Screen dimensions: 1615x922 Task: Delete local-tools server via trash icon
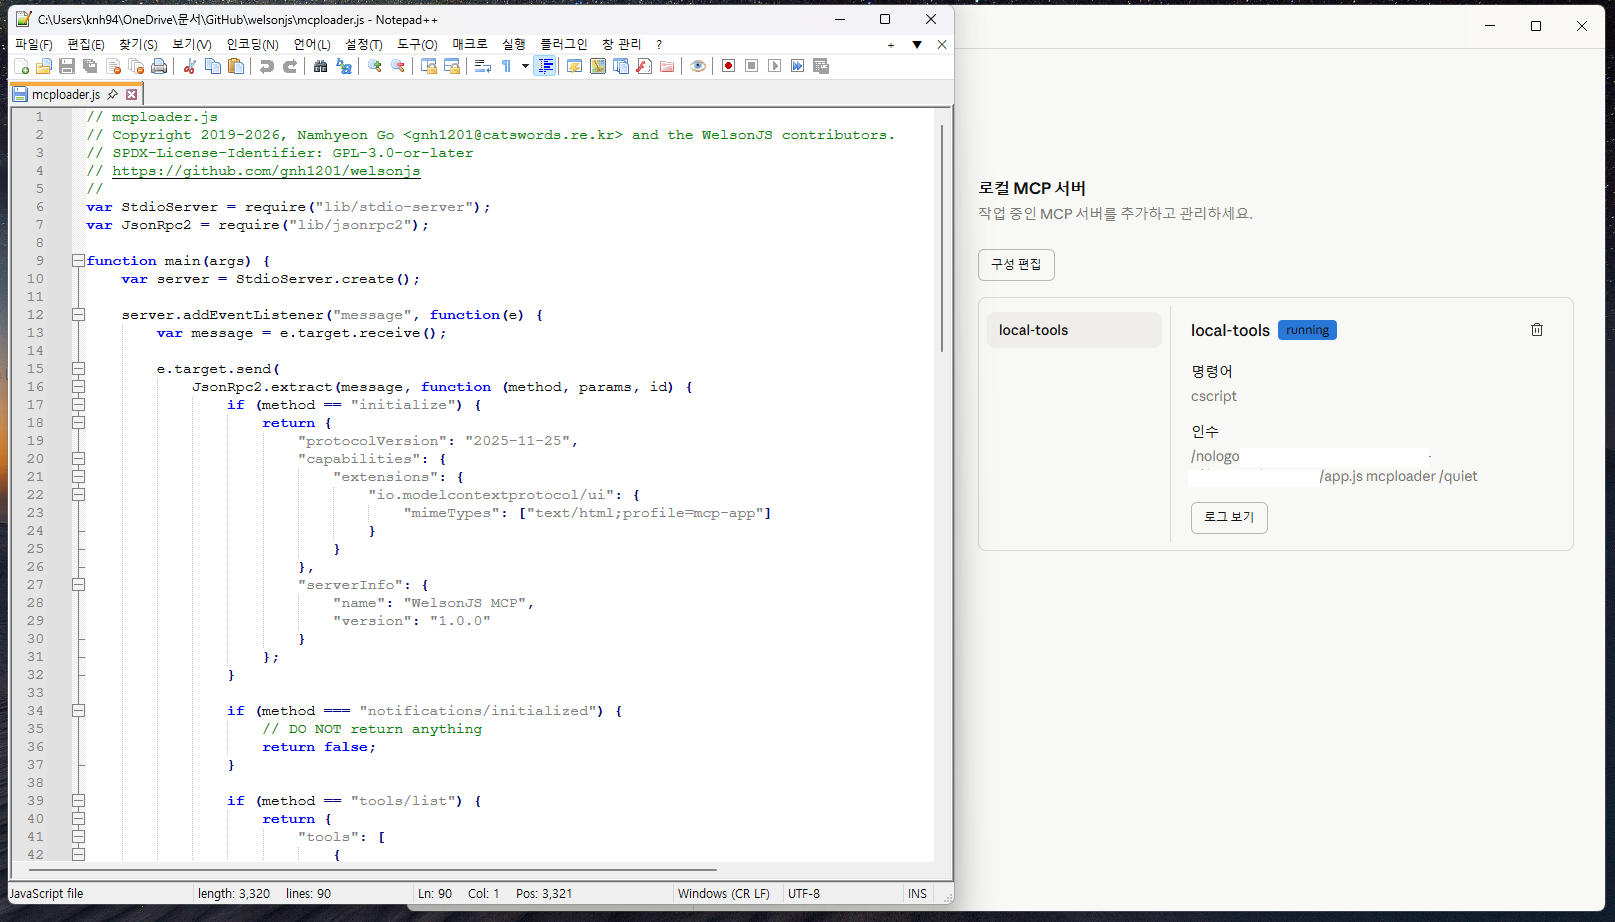pyautogui.click(x=1537, y=330)
